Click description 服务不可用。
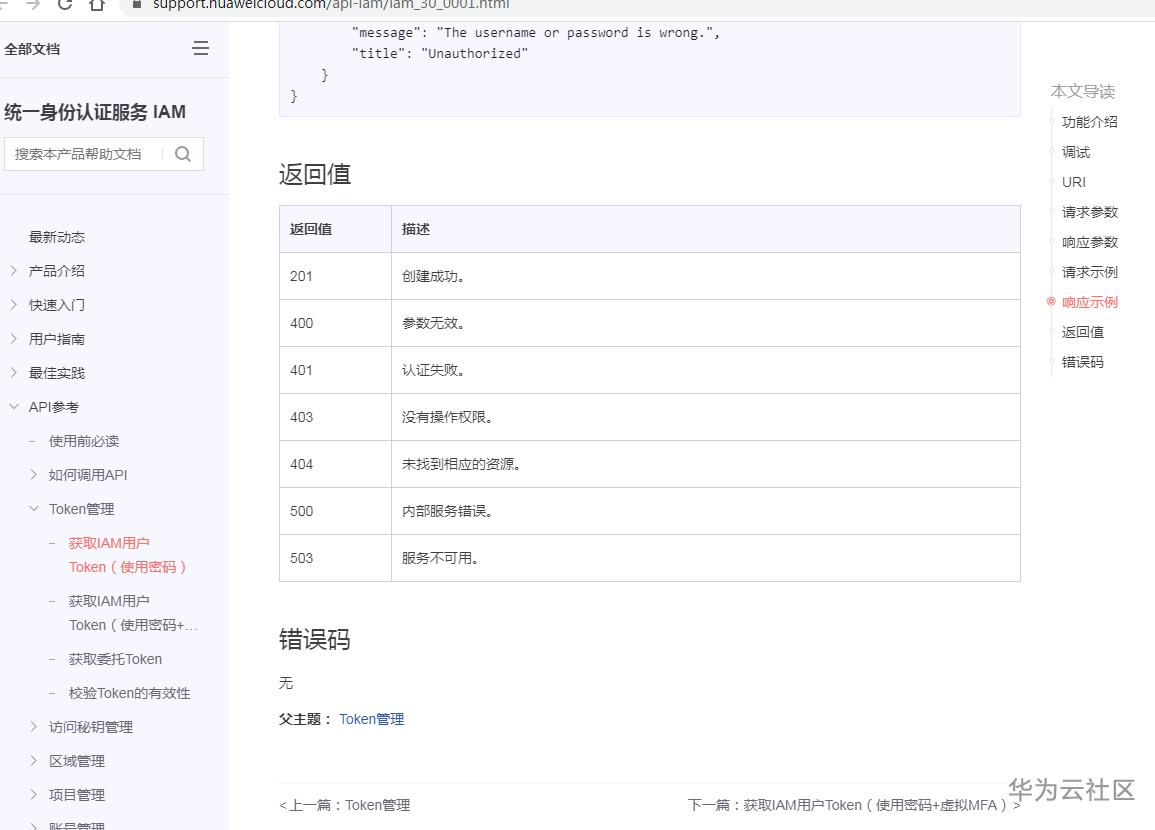Screen dimensions: 1155x830 pyautogui.click(x=440, y=558)
